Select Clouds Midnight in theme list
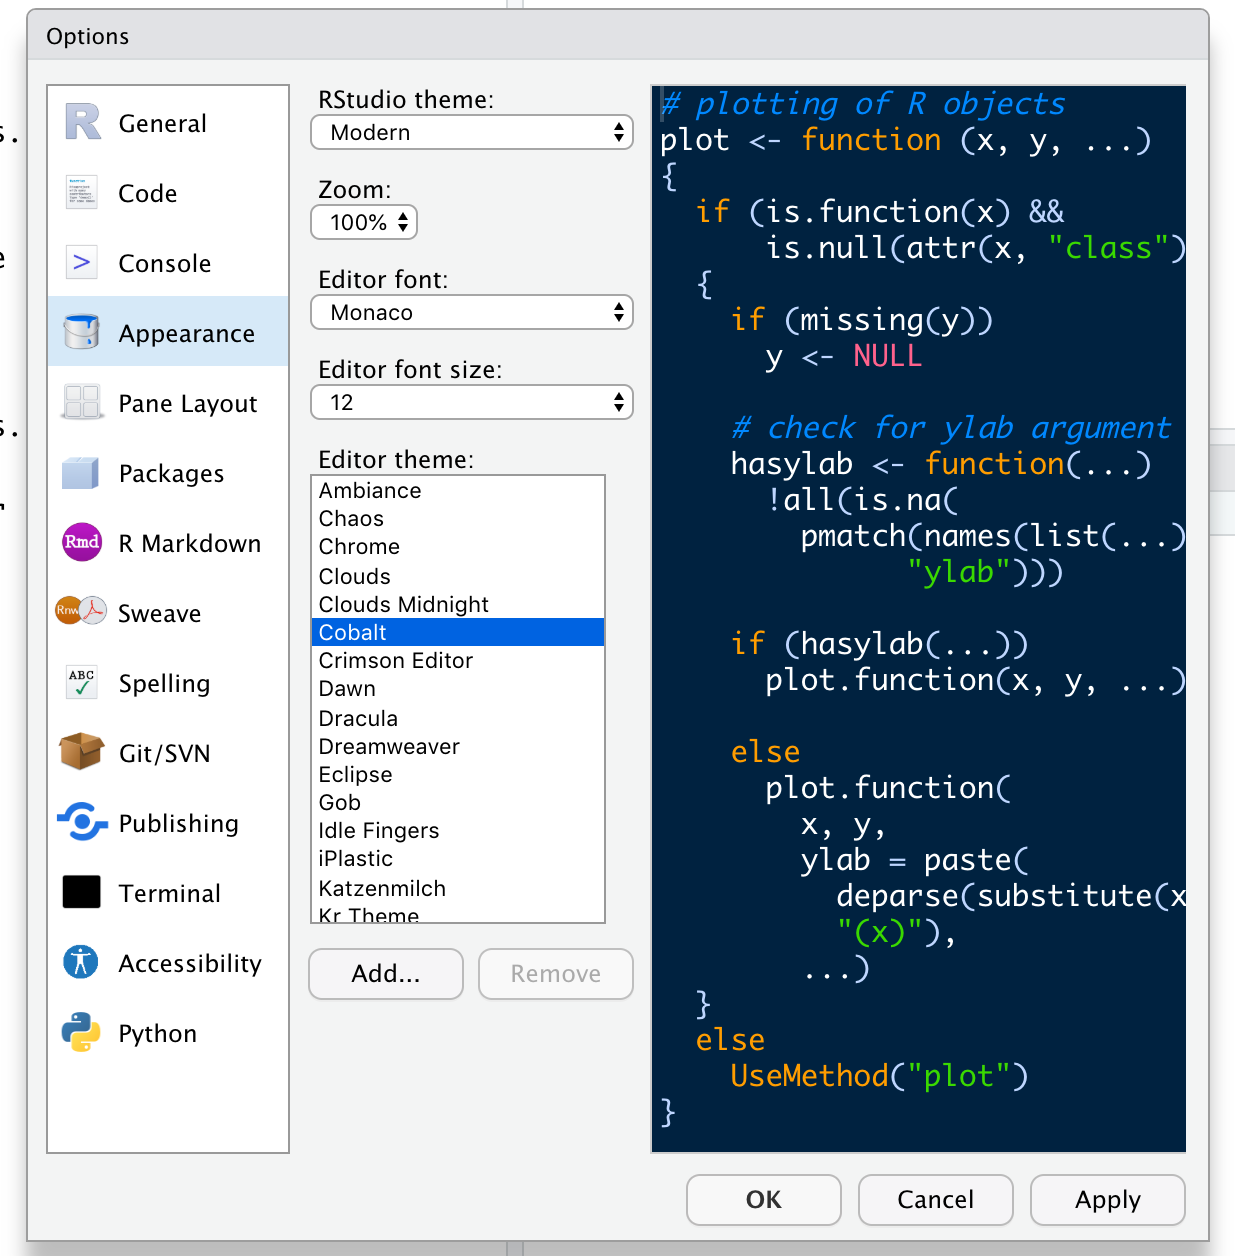The width and height of the screenshot is (1235, 1256). coord(404,604)
